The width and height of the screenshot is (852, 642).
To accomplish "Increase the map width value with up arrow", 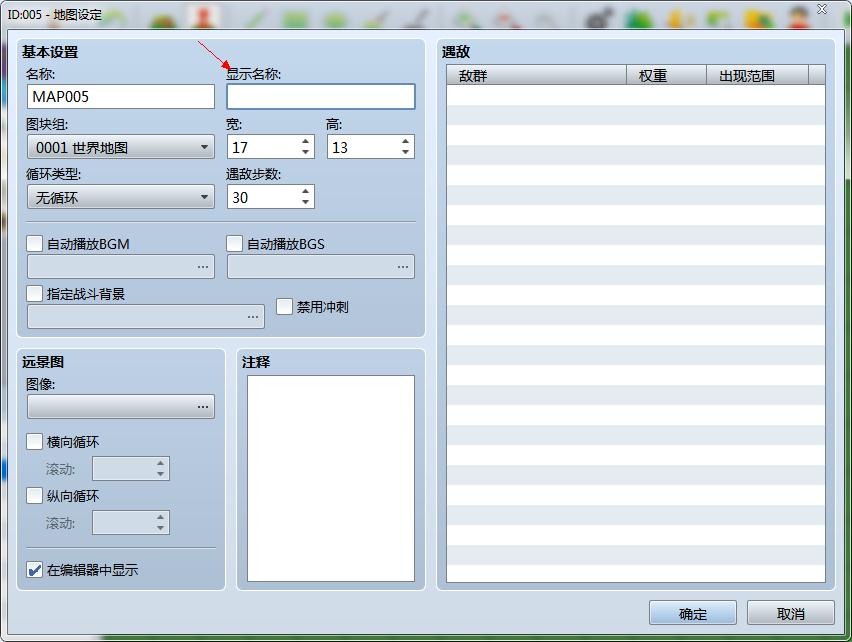I will 305,141.
